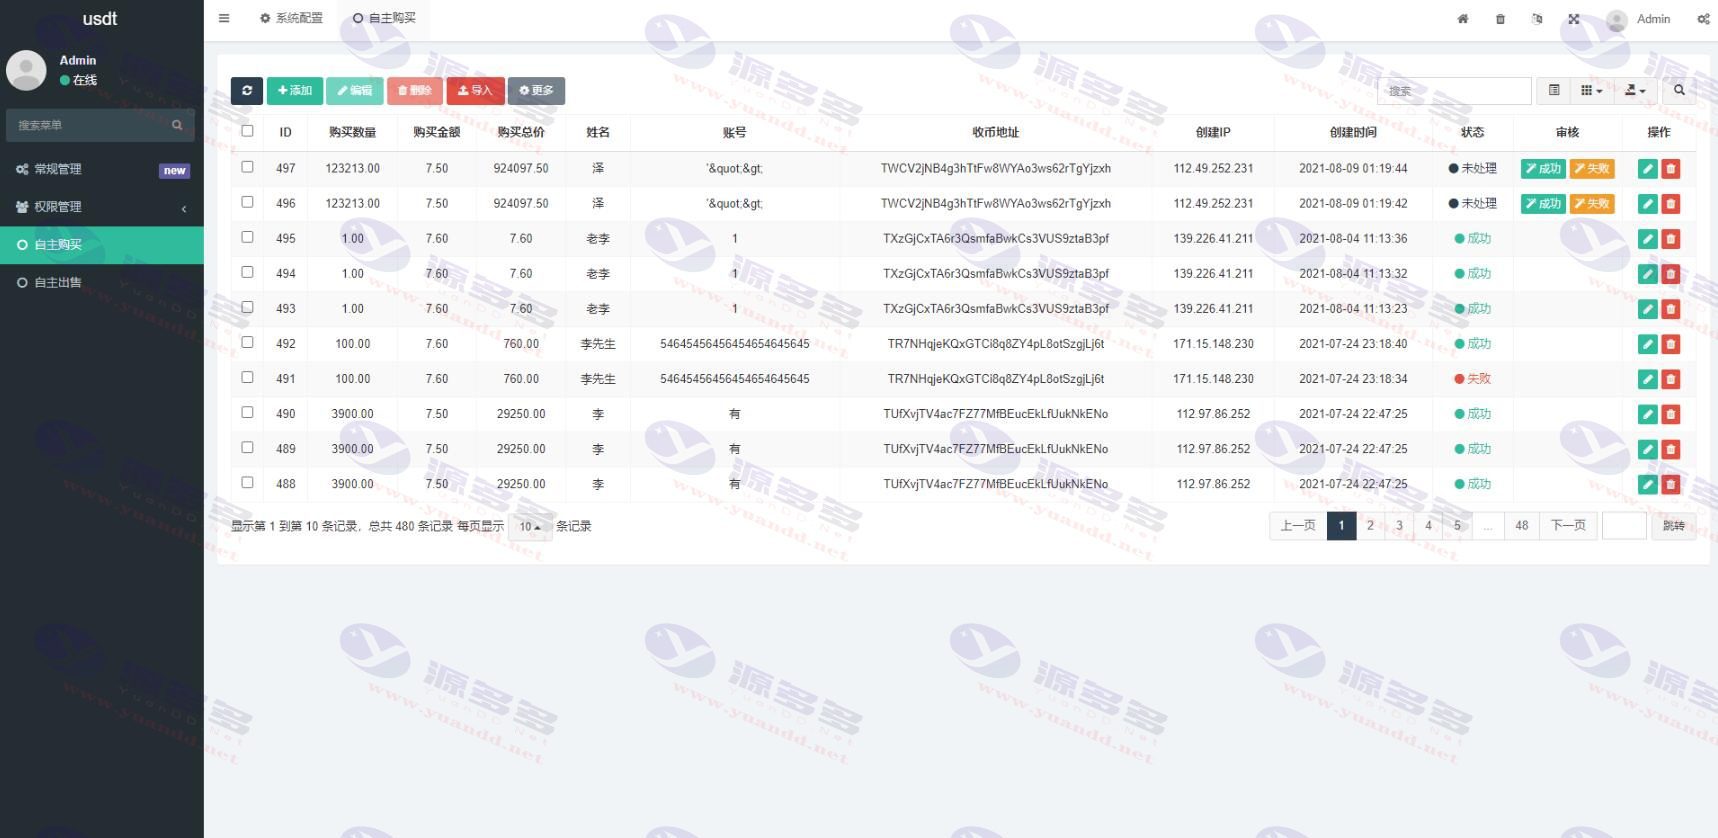
Task: Select row 495 checkbox
Action: tap(247, 237)
